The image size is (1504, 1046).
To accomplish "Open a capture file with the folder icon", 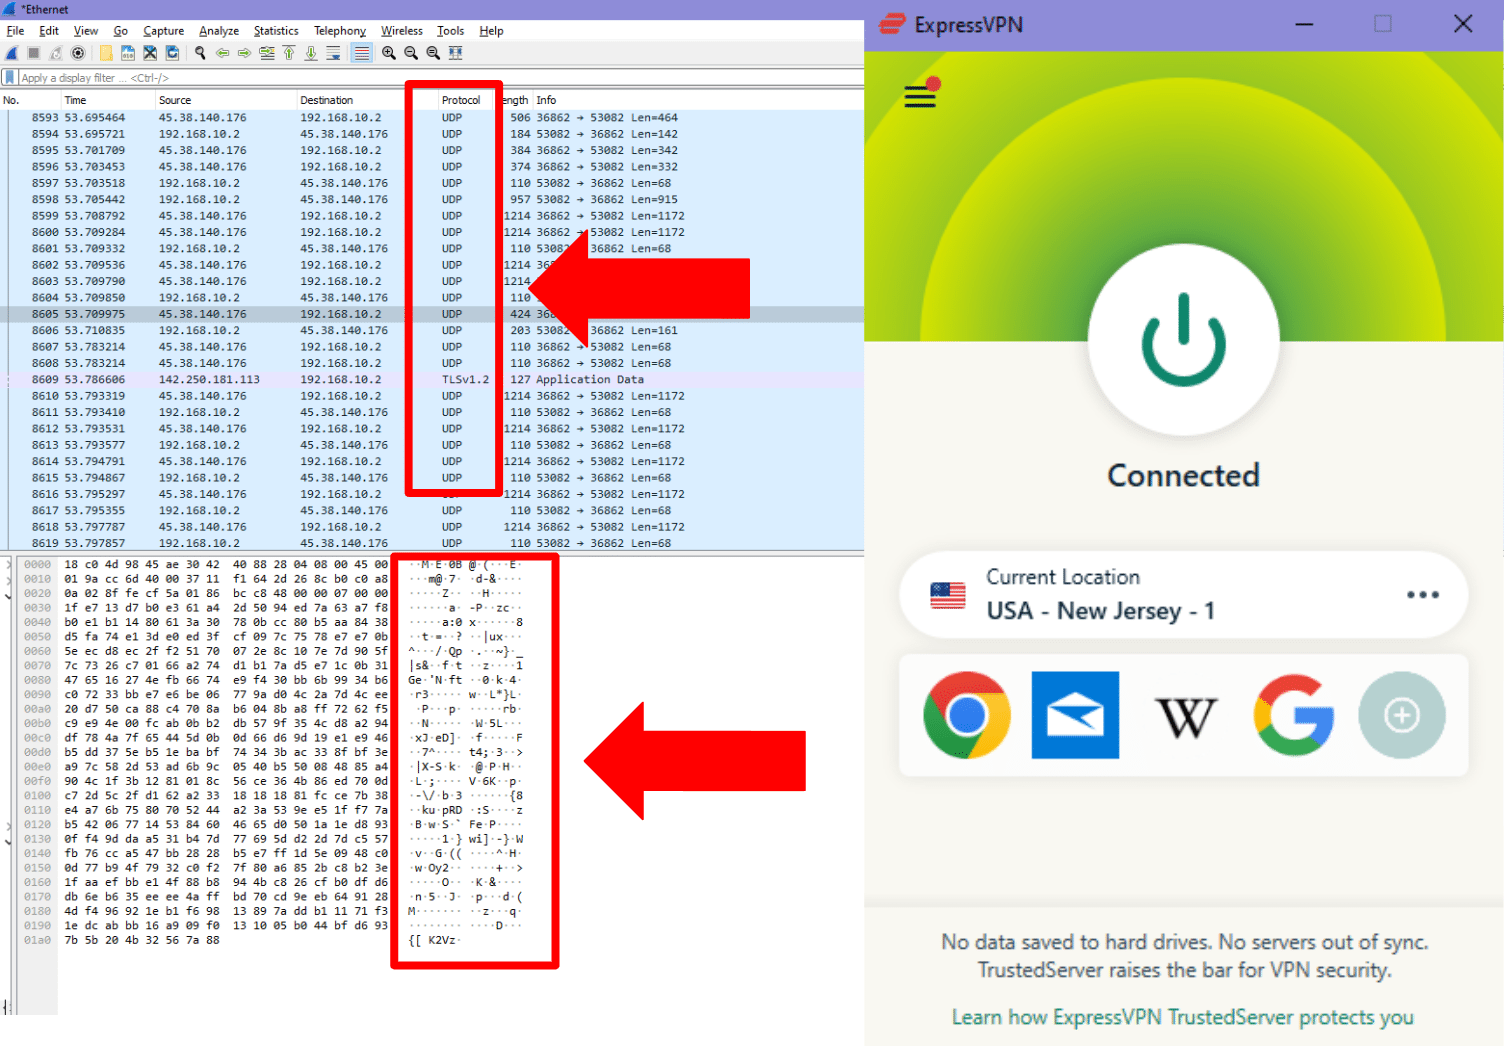I will point(106,53).
